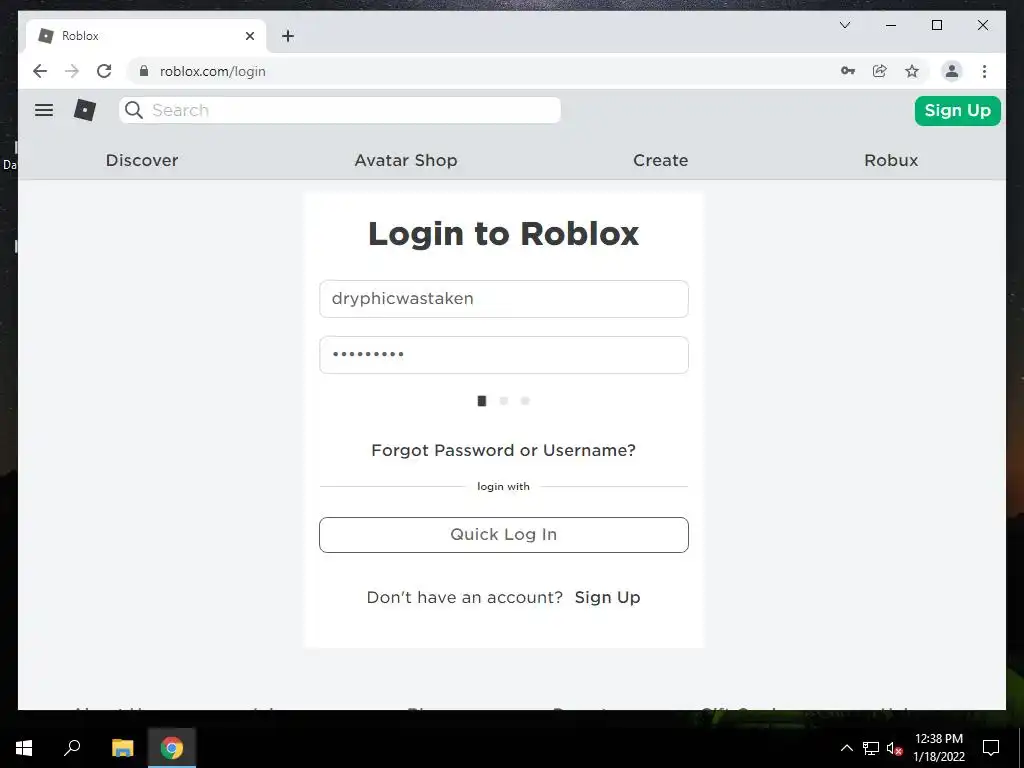
Task: Open the clock showing 12:38 PM
Action: (x=938, y=748)
